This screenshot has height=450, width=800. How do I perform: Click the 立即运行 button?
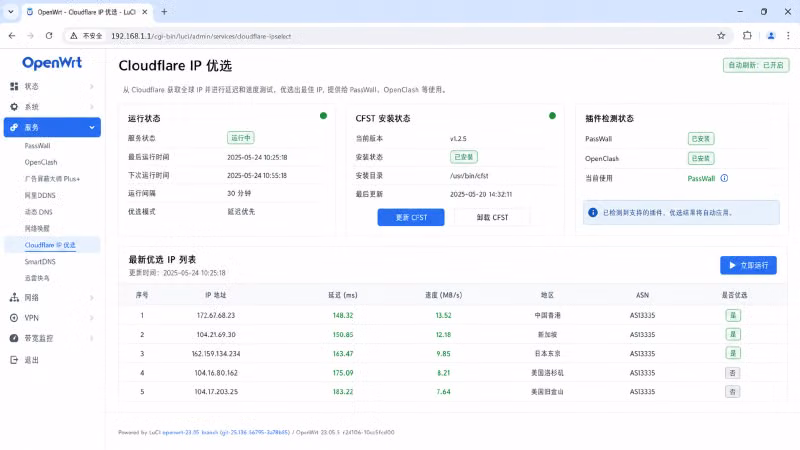point(748,265)
